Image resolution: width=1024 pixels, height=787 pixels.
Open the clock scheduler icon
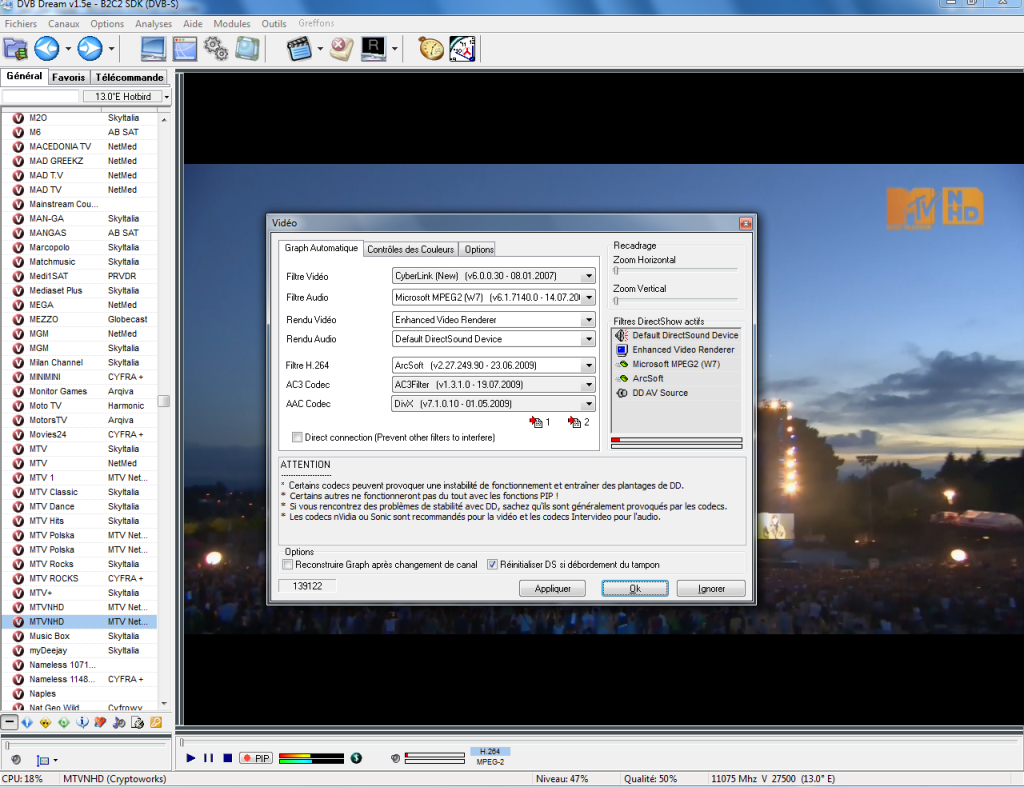point(462,49)
